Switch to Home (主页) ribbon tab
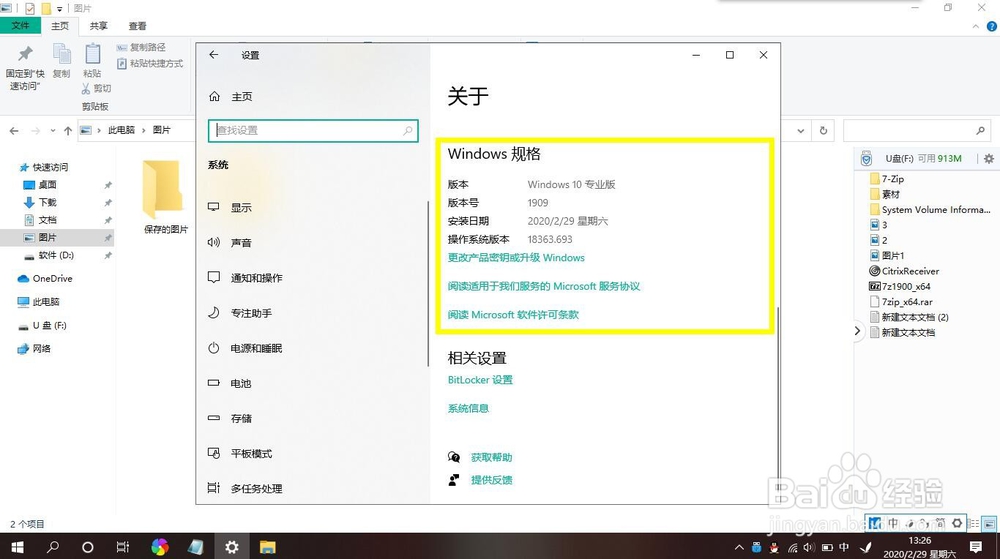1000x559 pixels. pos(60,26)
